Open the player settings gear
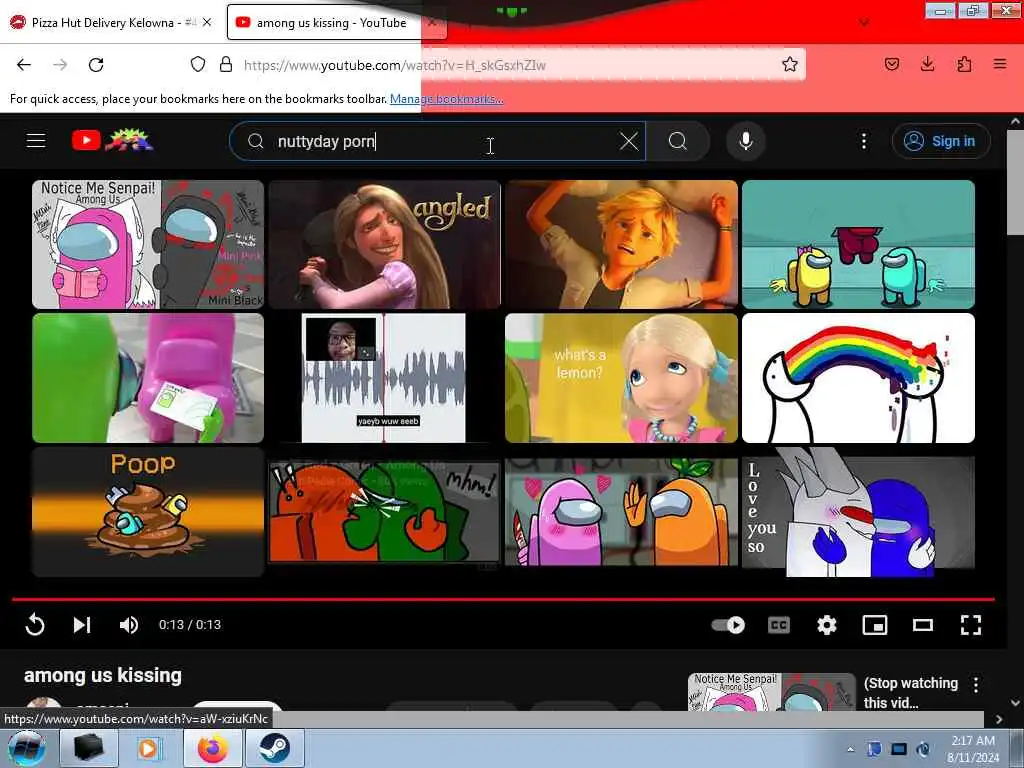The height and width of the screenshot is (768, 1024). point(827,625)
